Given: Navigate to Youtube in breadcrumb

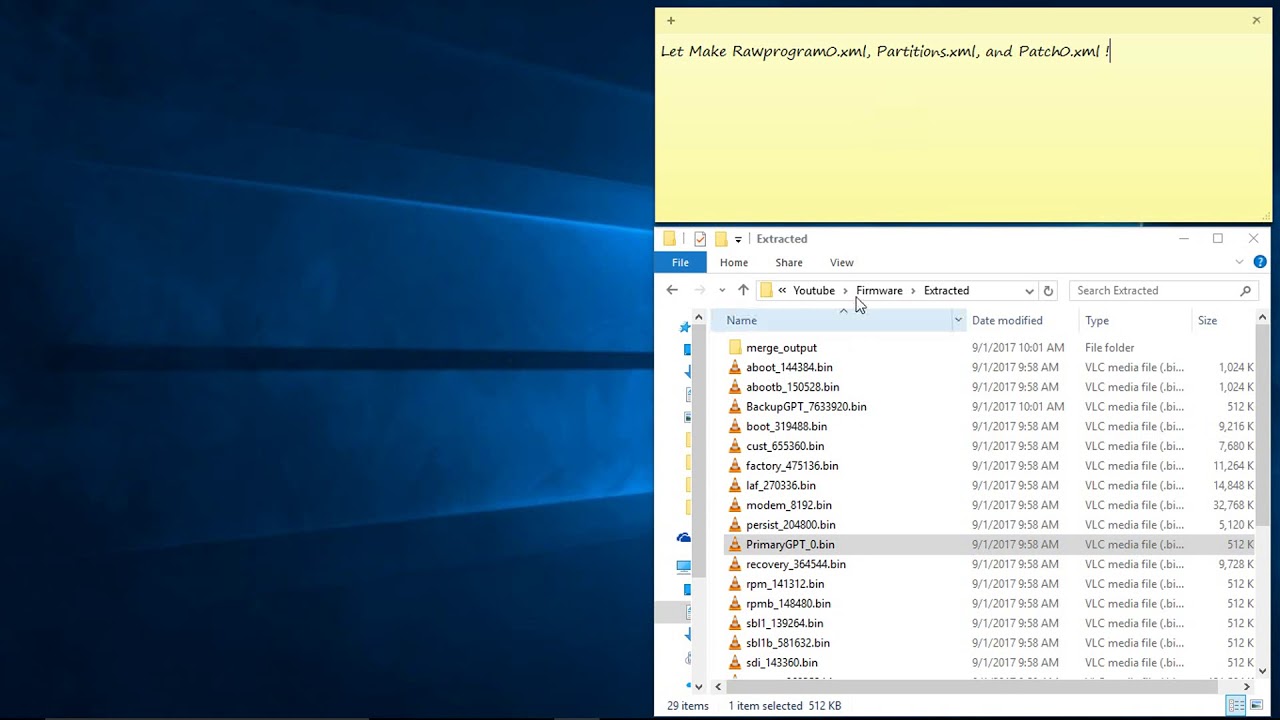Looking at the screenshot, I should tap(814, 290).
